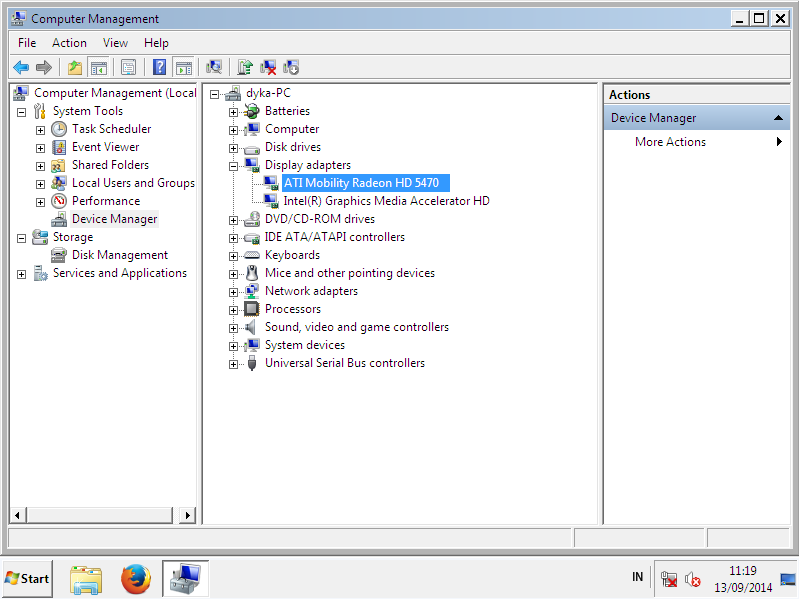Select Computer Management (Local) root
Screen dimensions: 799x599
(115, 93)
